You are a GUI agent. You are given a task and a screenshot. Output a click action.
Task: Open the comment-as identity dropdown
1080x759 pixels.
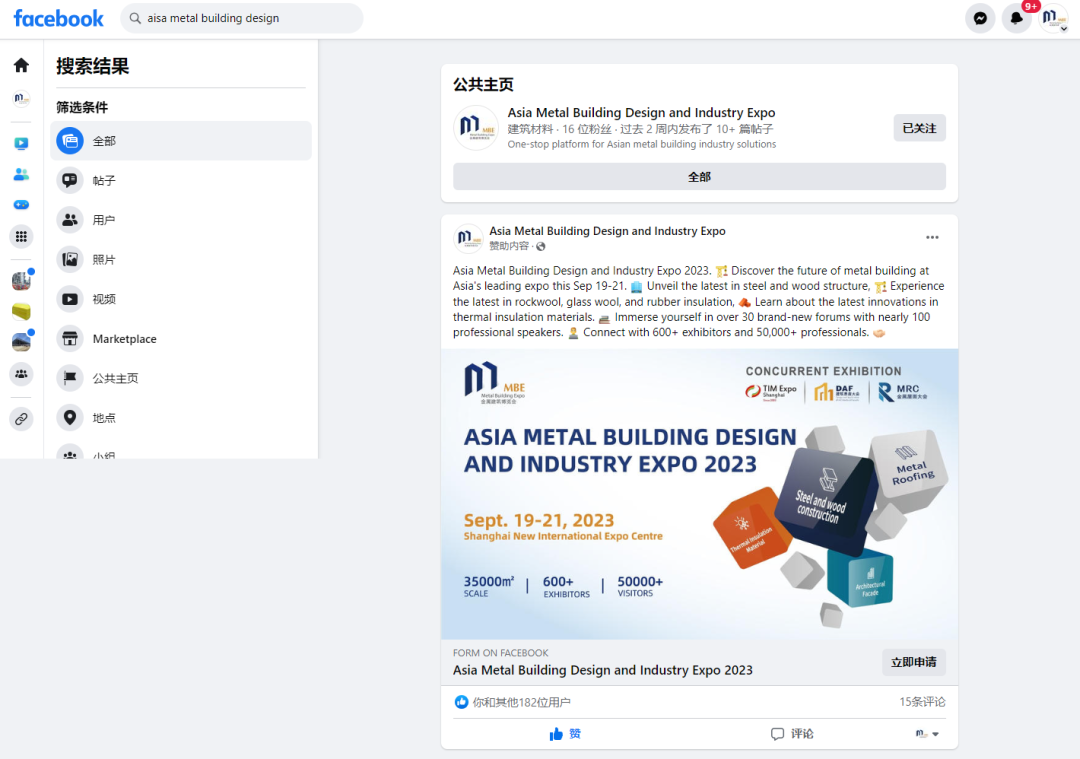pyautogui.click(x=927, y=734)
